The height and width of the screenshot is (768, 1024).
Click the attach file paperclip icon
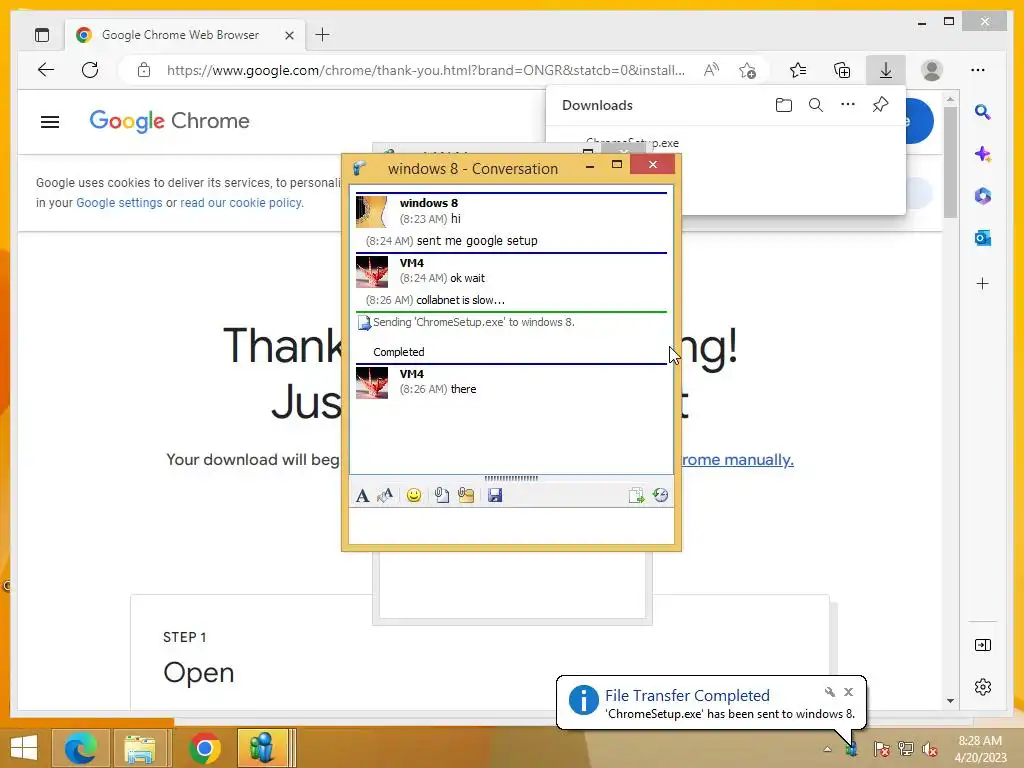(441, 496)
